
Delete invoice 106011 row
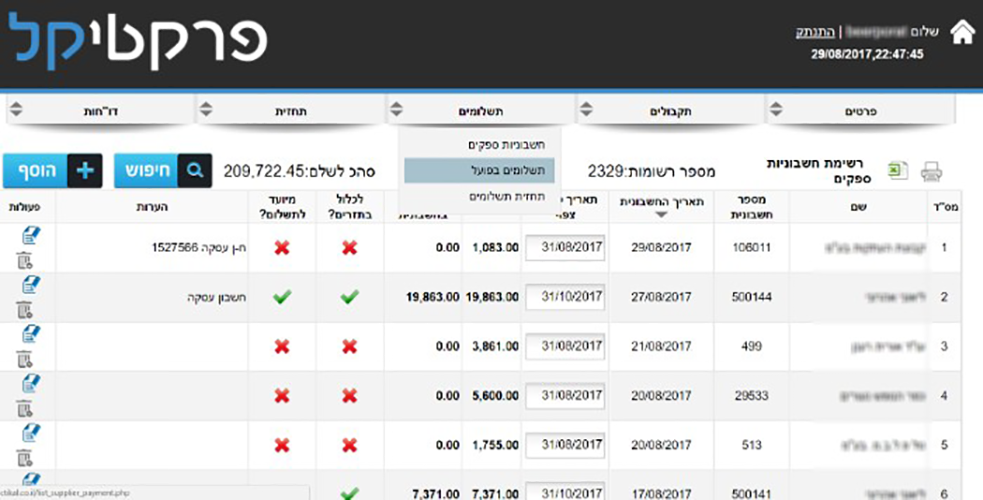coord(24,260)
